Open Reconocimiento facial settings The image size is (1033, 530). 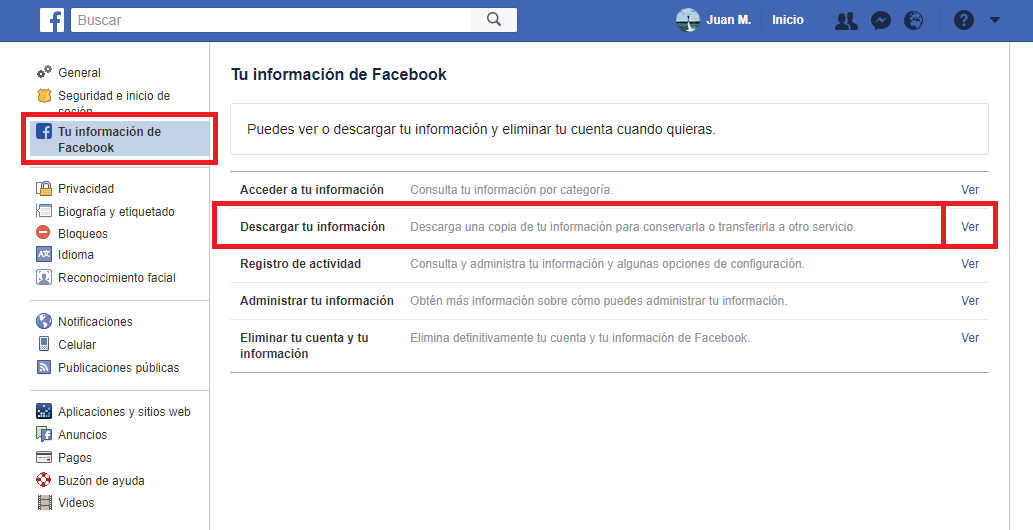coord(117,278)
